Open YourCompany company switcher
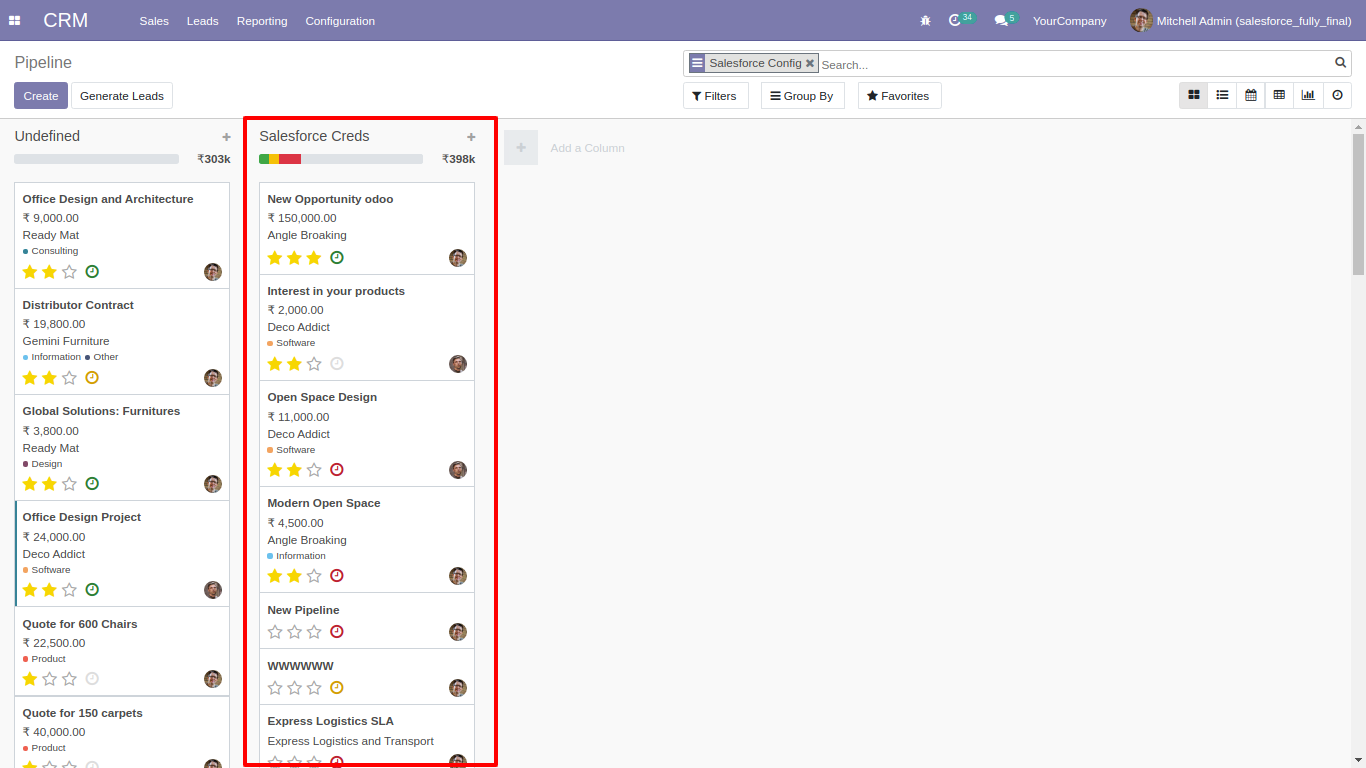This screenshot has height=768, width=1366. coord(1069,20)
